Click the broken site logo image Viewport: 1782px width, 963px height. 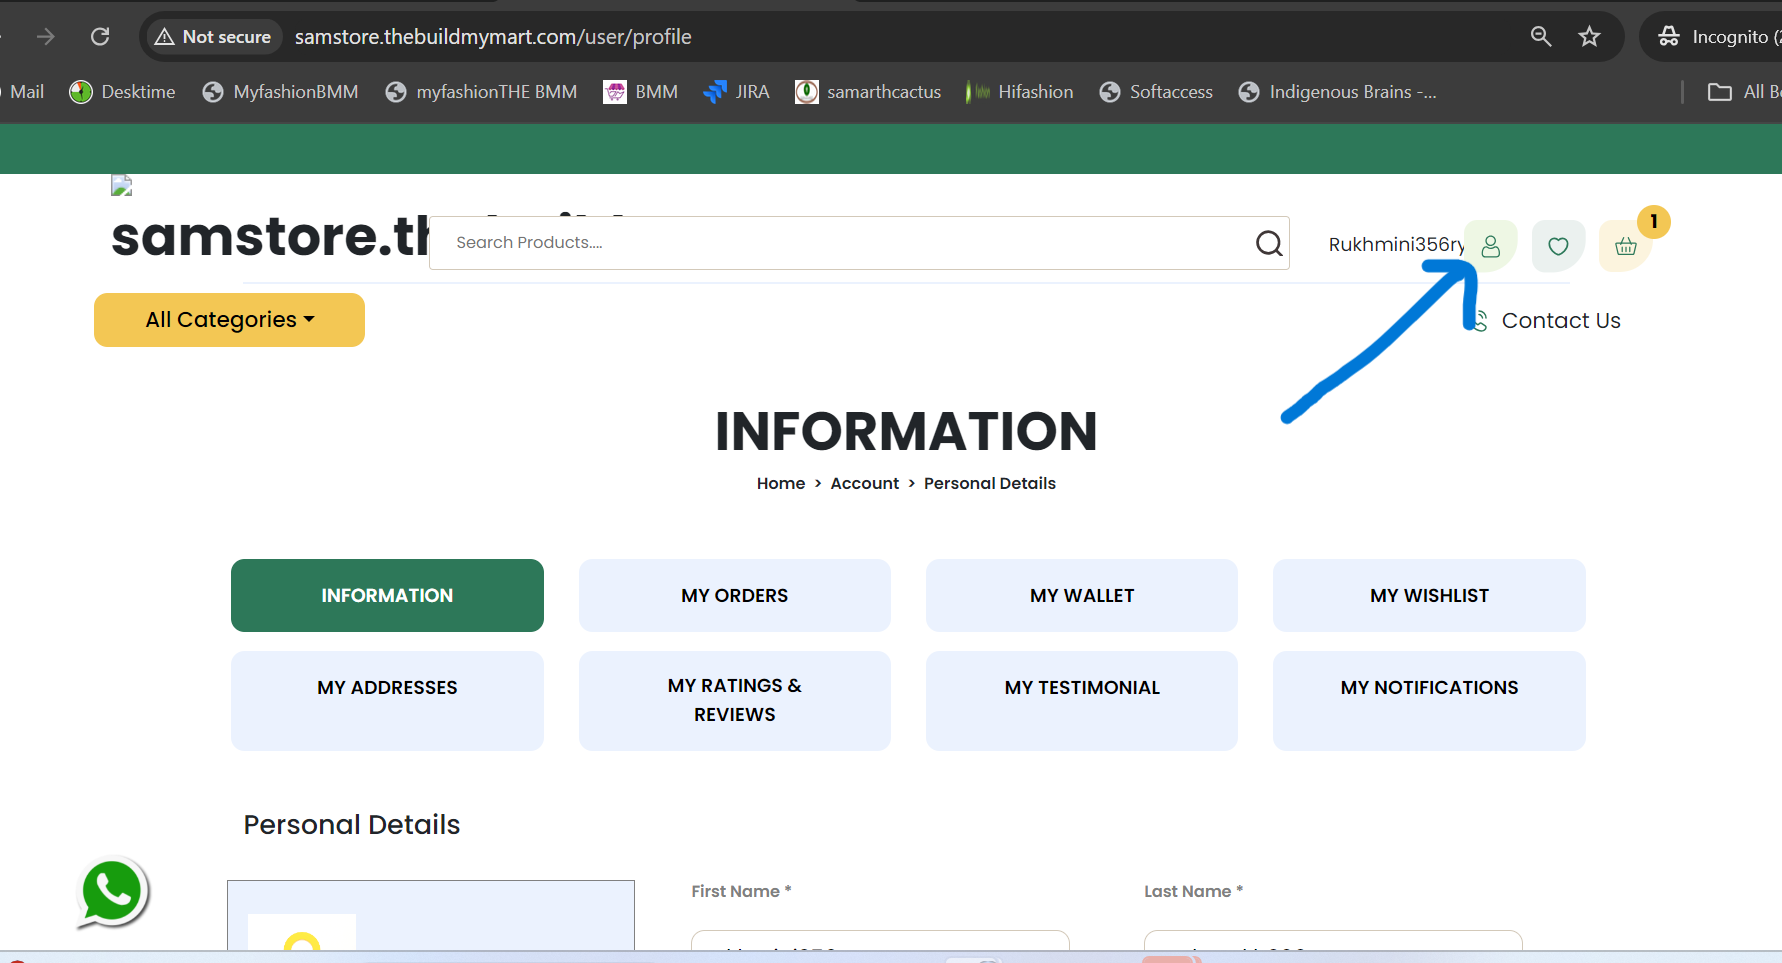coord(122,185)
